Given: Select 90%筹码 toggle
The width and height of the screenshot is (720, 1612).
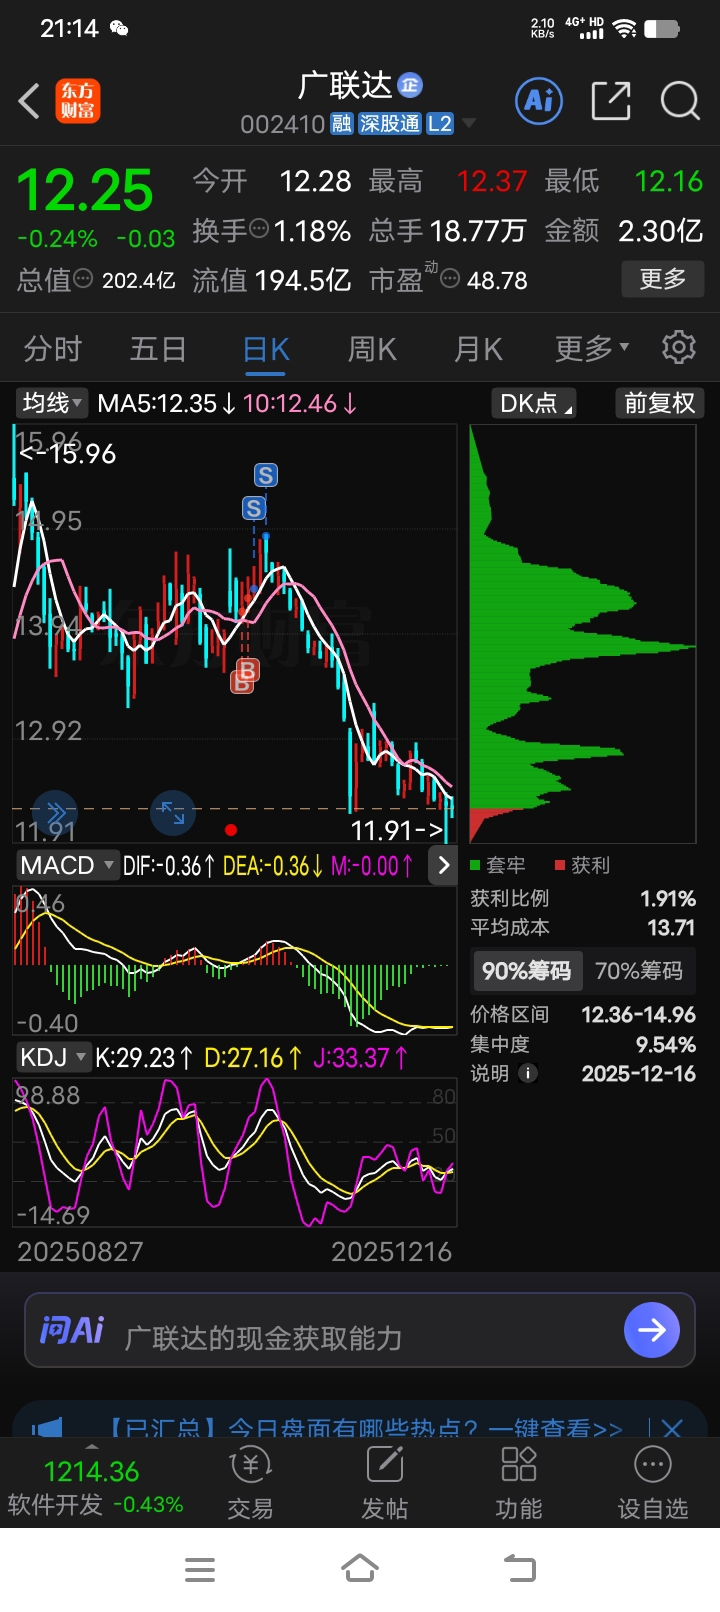Looking at the screenshot, I should [x=526, y=971].
